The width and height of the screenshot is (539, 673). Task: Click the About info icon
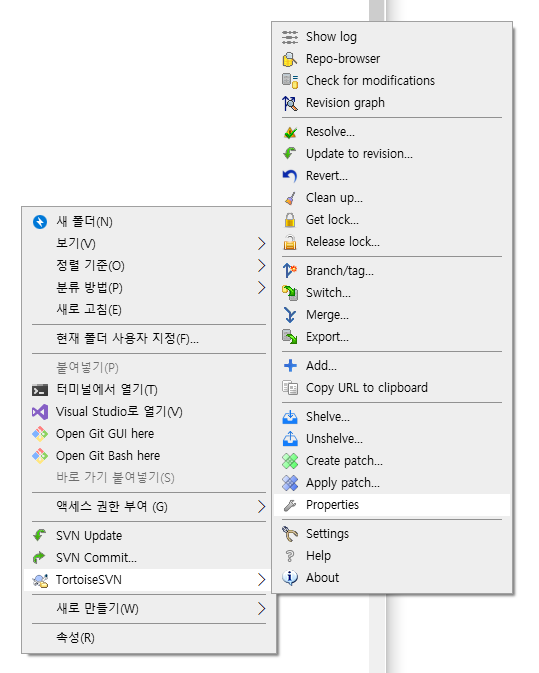click(x=290, y=578)
